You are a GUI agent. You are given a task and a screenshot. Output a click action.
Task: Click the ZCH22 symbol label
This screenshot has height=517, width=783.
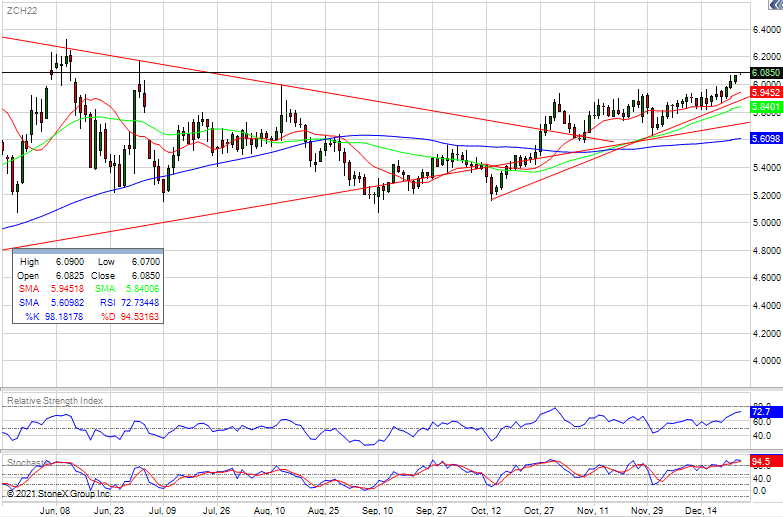click(22, 10)
